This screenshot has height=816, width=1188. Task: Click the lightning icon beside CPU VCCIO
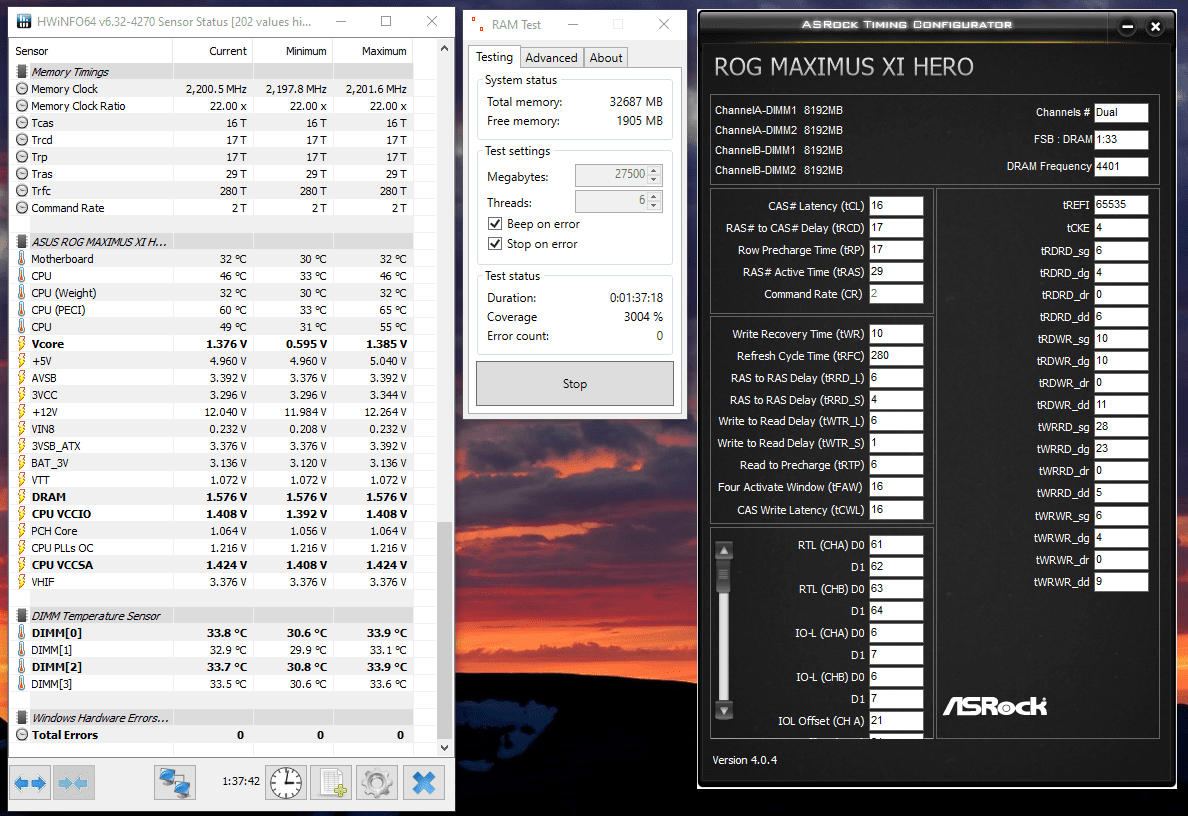pos(22,514)
